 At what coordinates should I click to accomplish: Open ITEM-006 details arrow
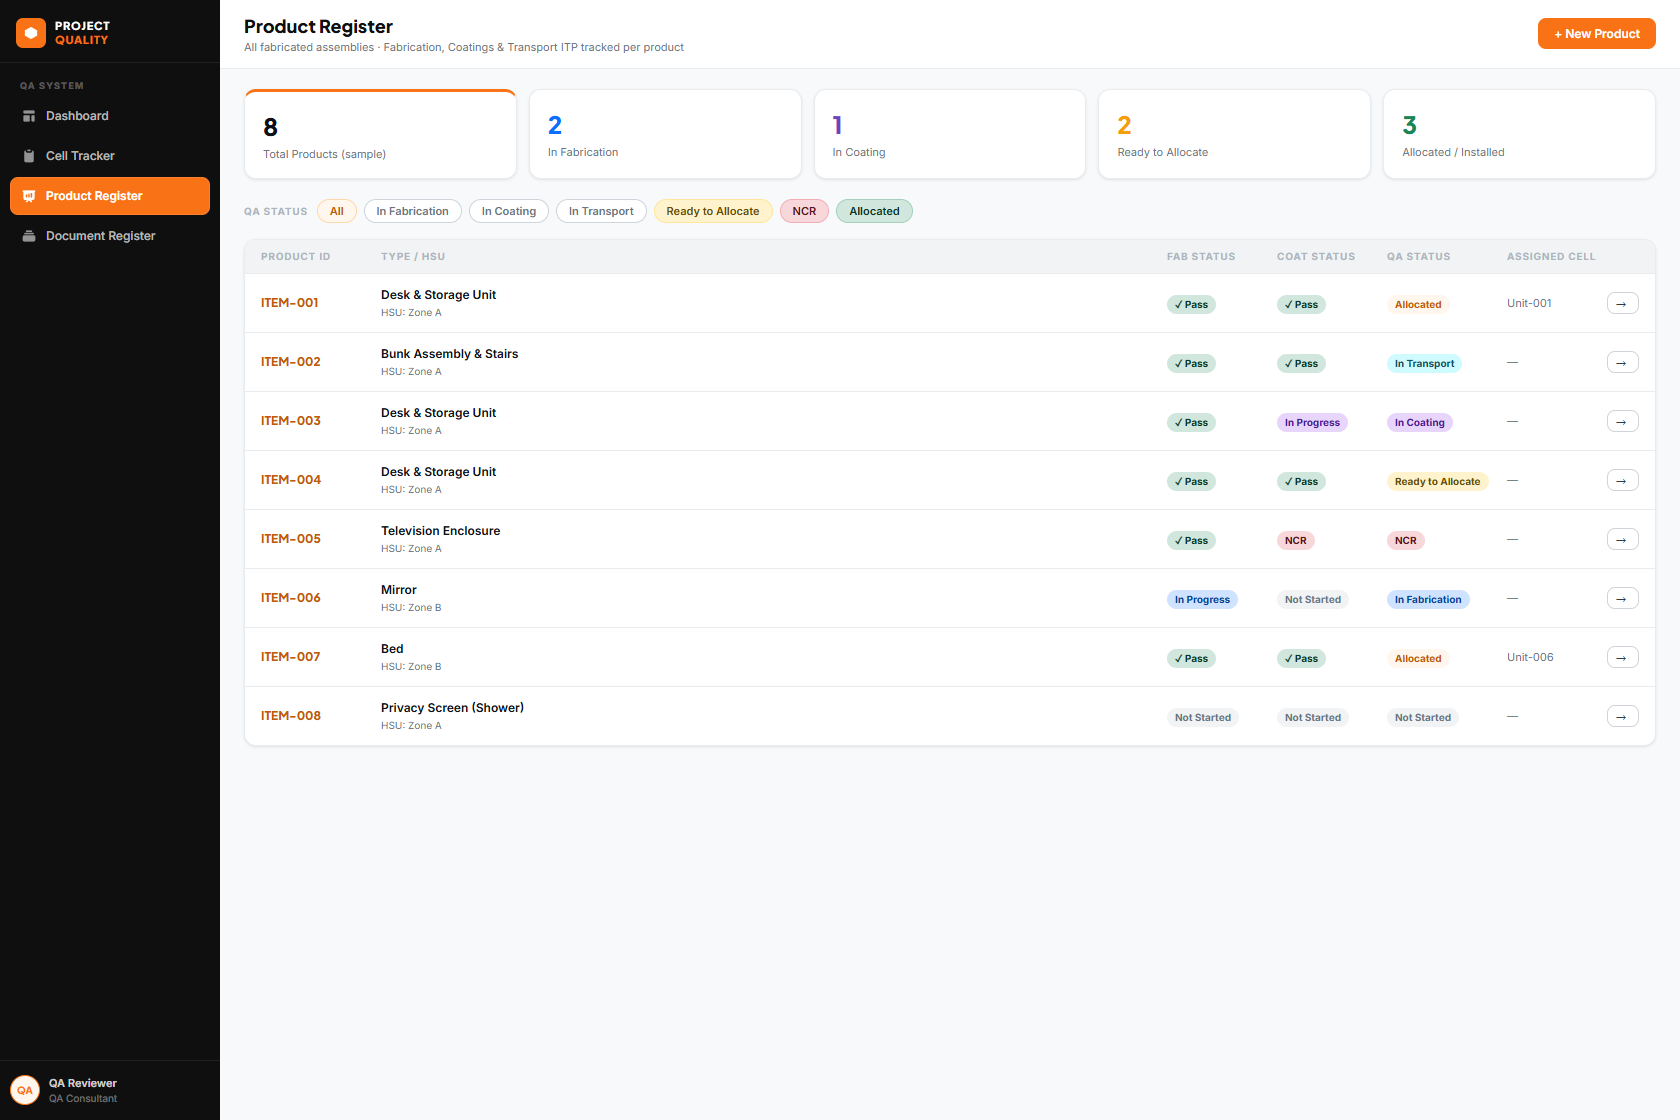(x=1622, y=598)
